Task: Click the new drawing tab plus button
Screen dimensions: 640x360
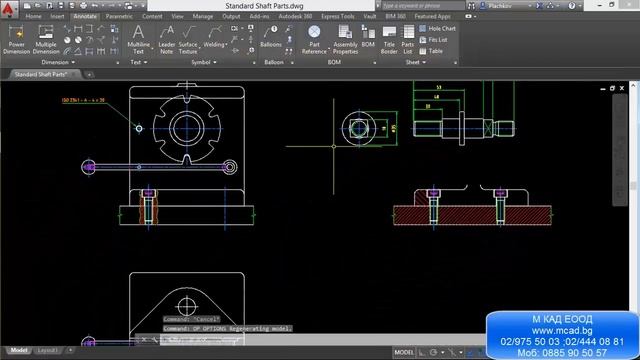Action: (89, 74)
